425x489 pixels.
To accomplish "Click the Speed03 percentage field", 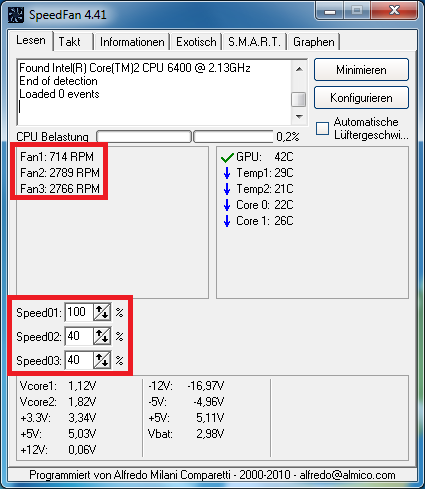I will pyautogui.click(x=79, y=360).
